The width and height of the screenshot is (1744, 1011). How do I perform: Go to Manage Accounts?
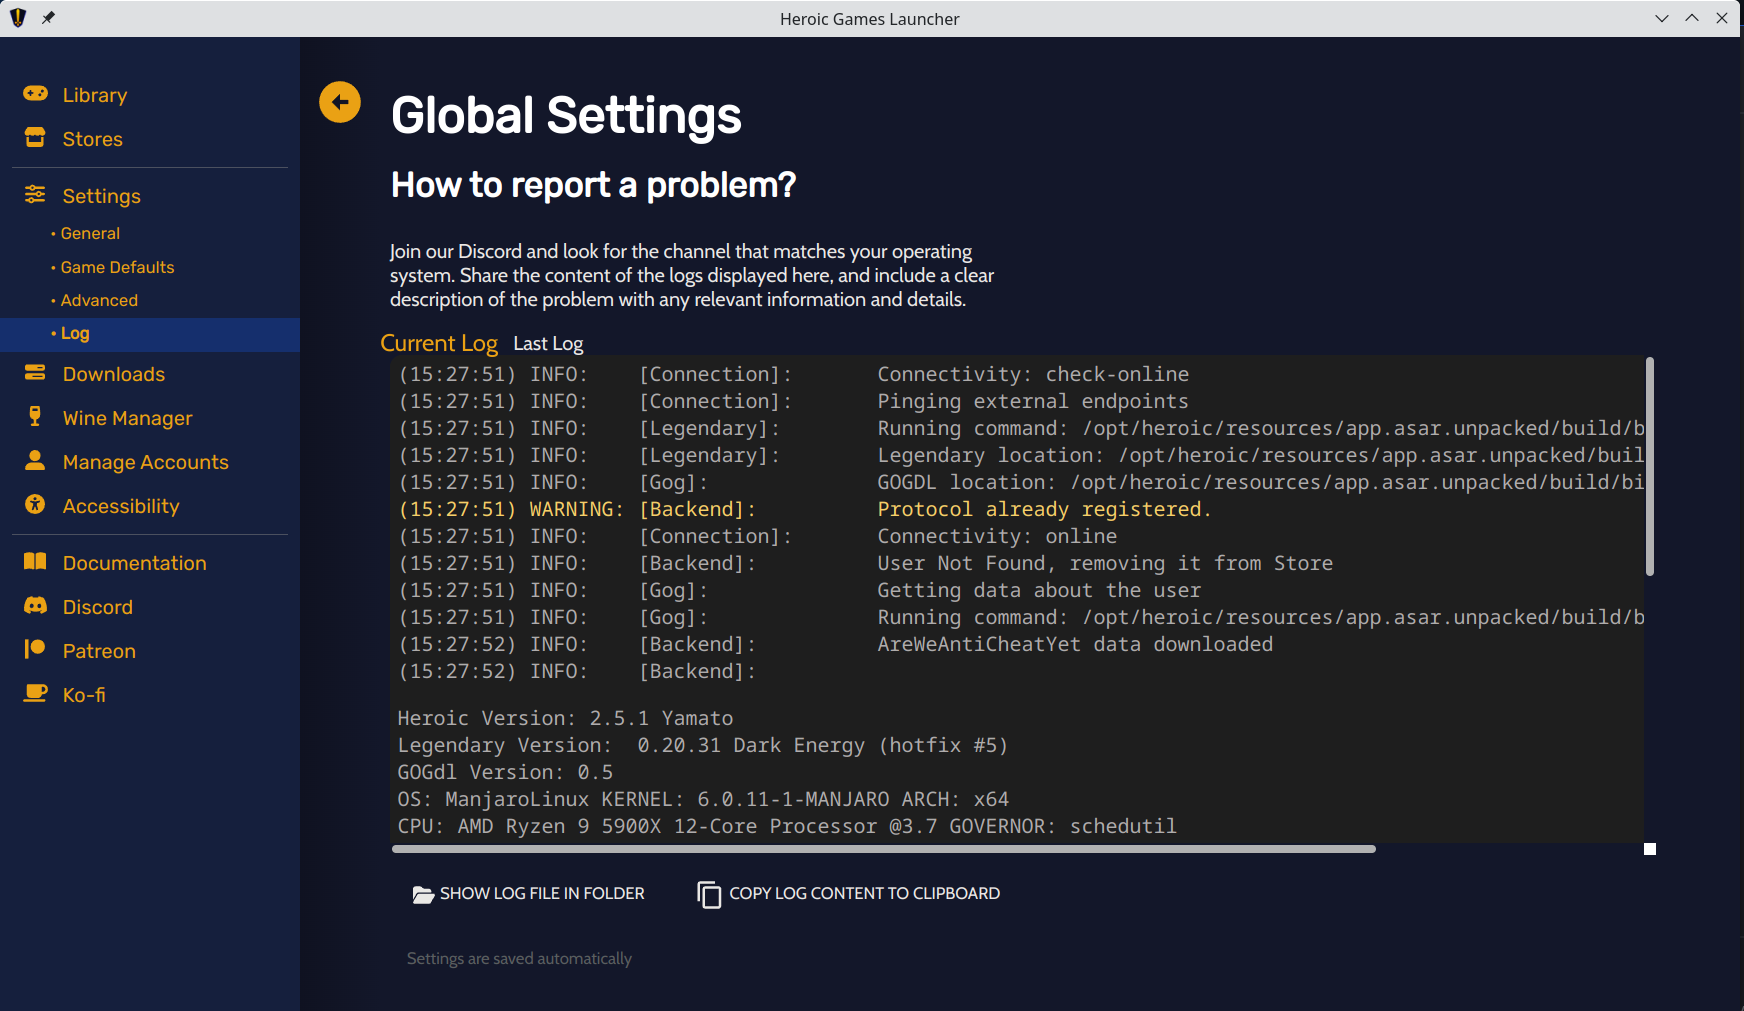click(146, 462)
